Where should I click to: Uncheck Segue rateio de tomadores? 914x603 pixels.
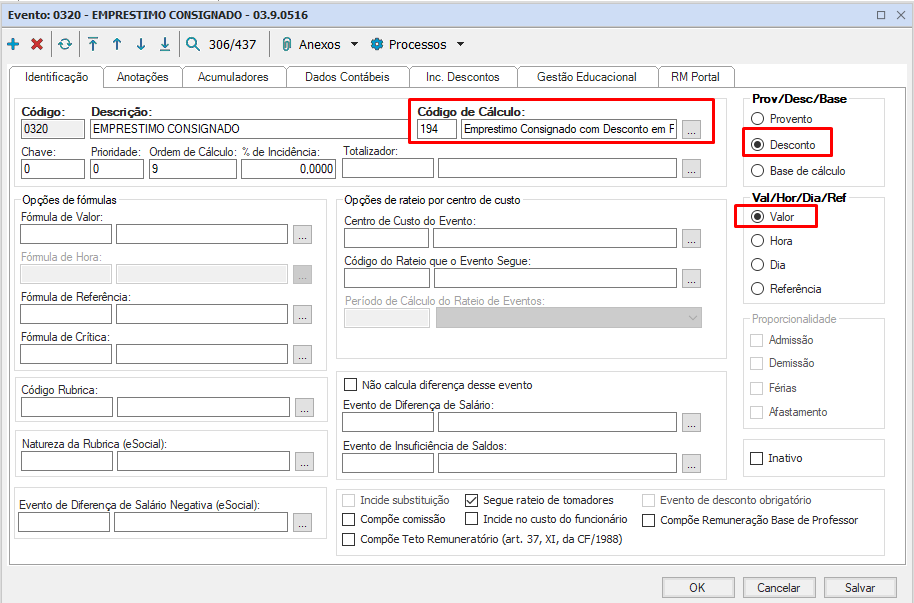click(x=472, y=500)
